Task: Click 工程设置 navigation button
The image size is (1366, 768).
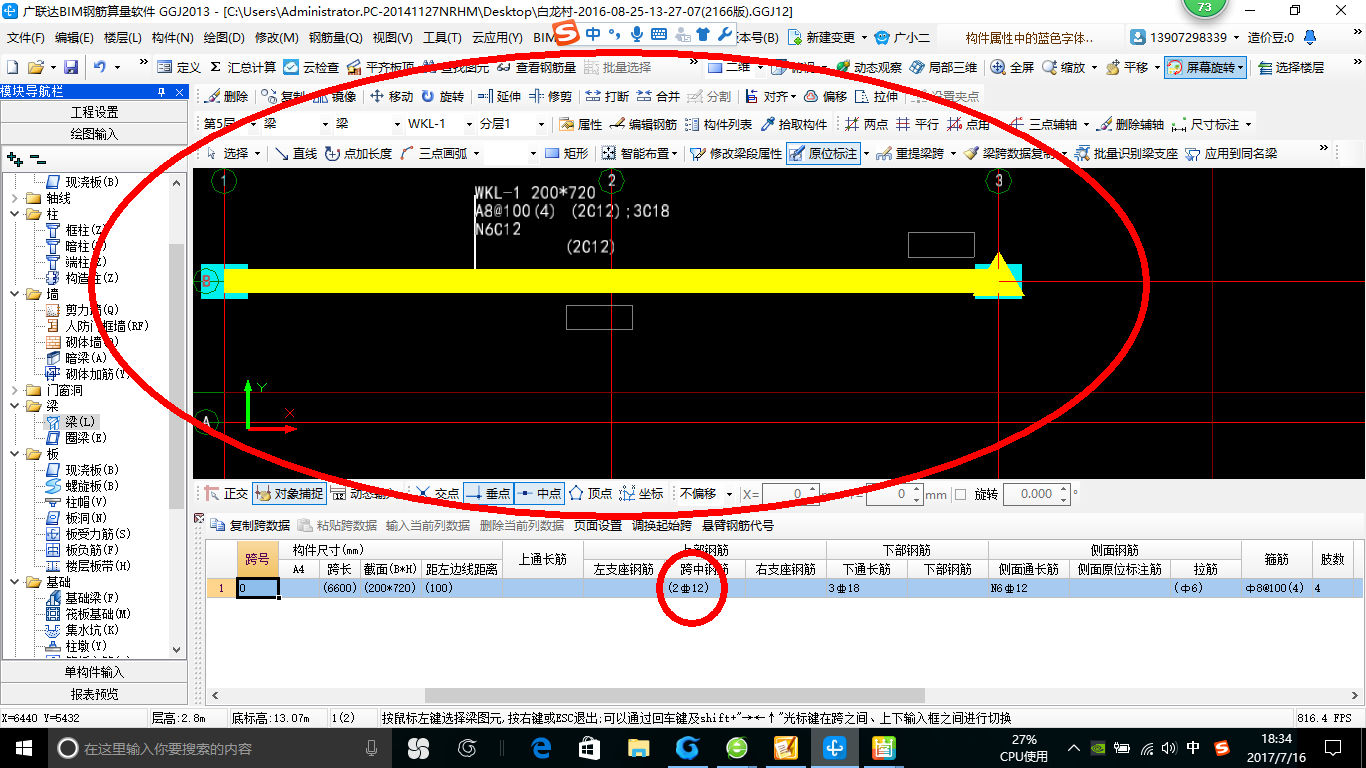Action: [94, 112]
